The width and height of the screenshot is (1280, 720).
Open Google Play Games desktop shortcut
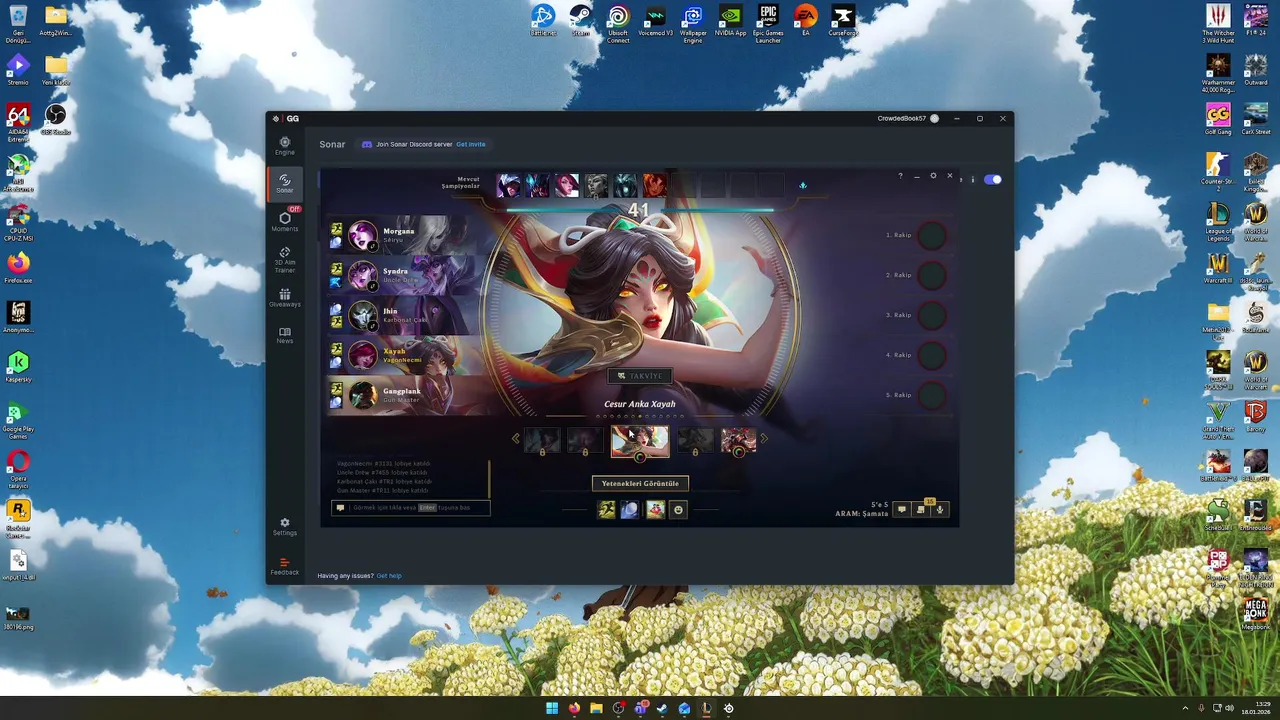[x=18, y=418]
